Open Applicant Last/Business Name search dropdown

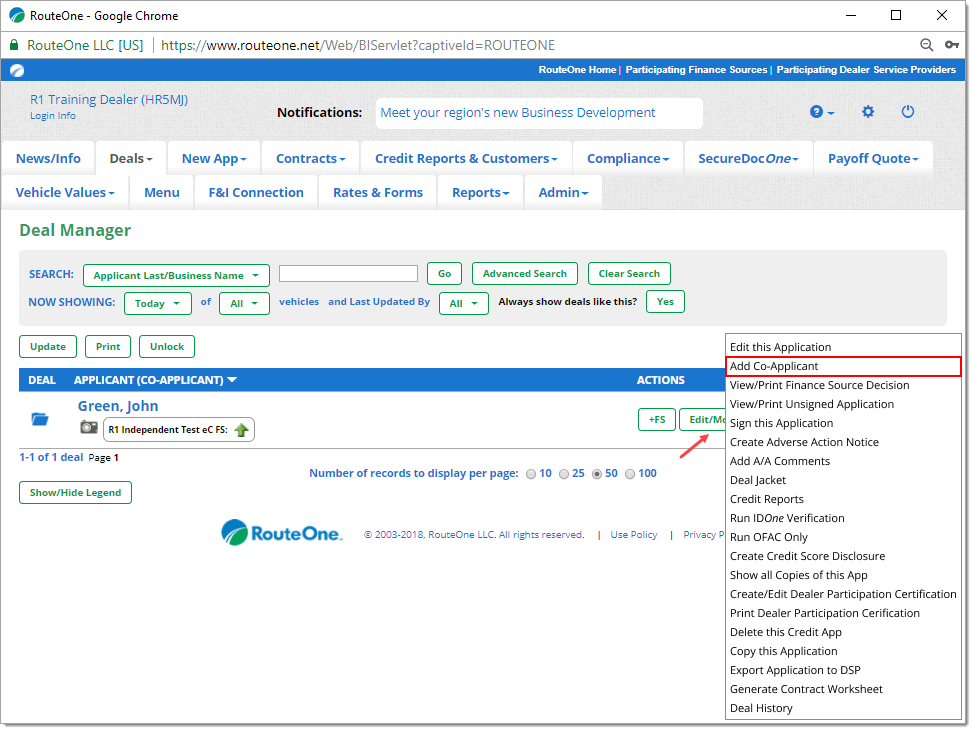tap(176, 276)
